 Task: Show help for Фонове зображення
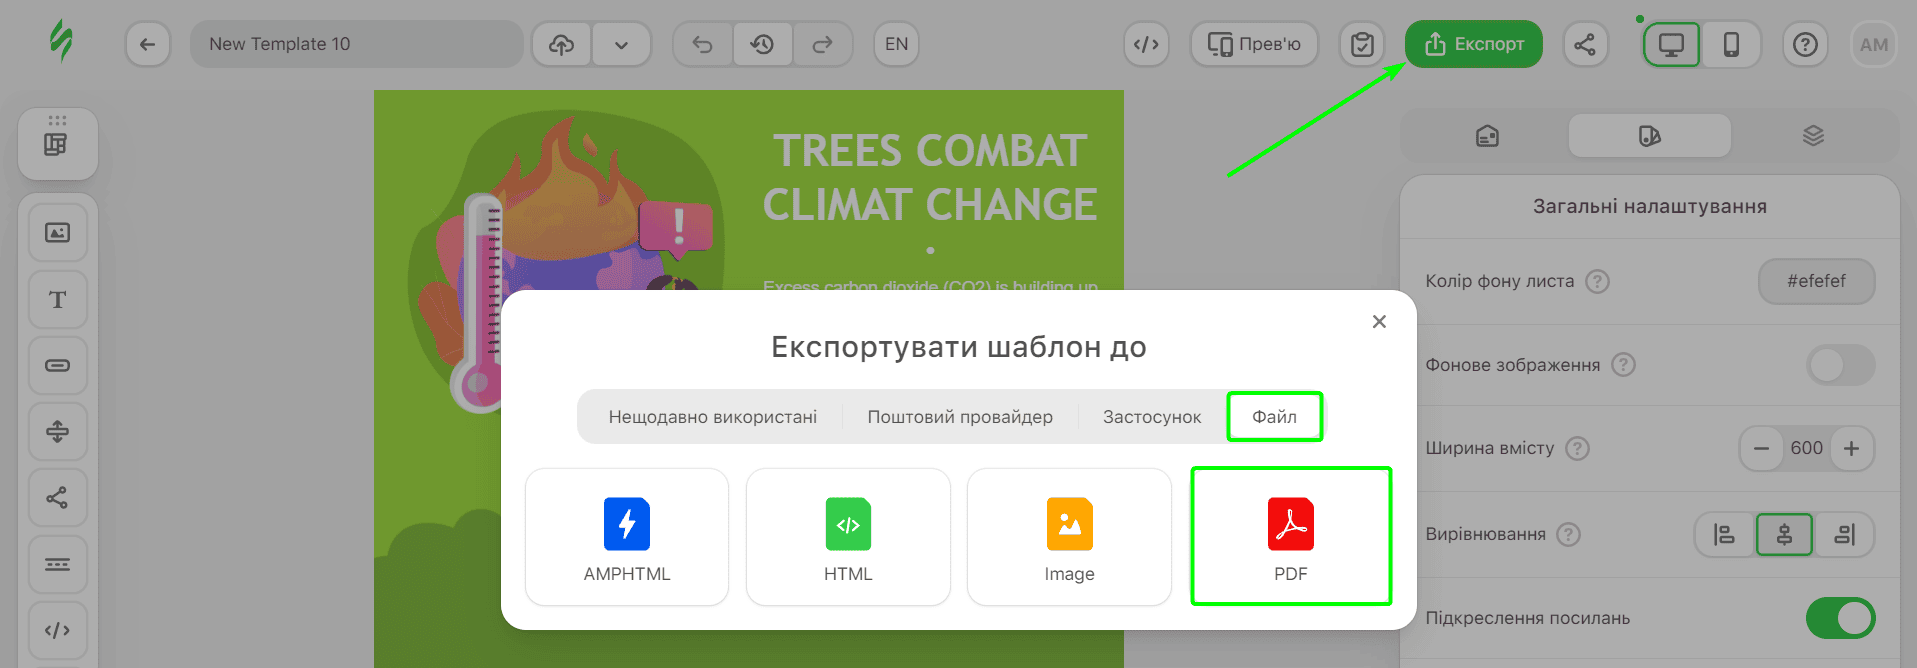point(1624,365)
